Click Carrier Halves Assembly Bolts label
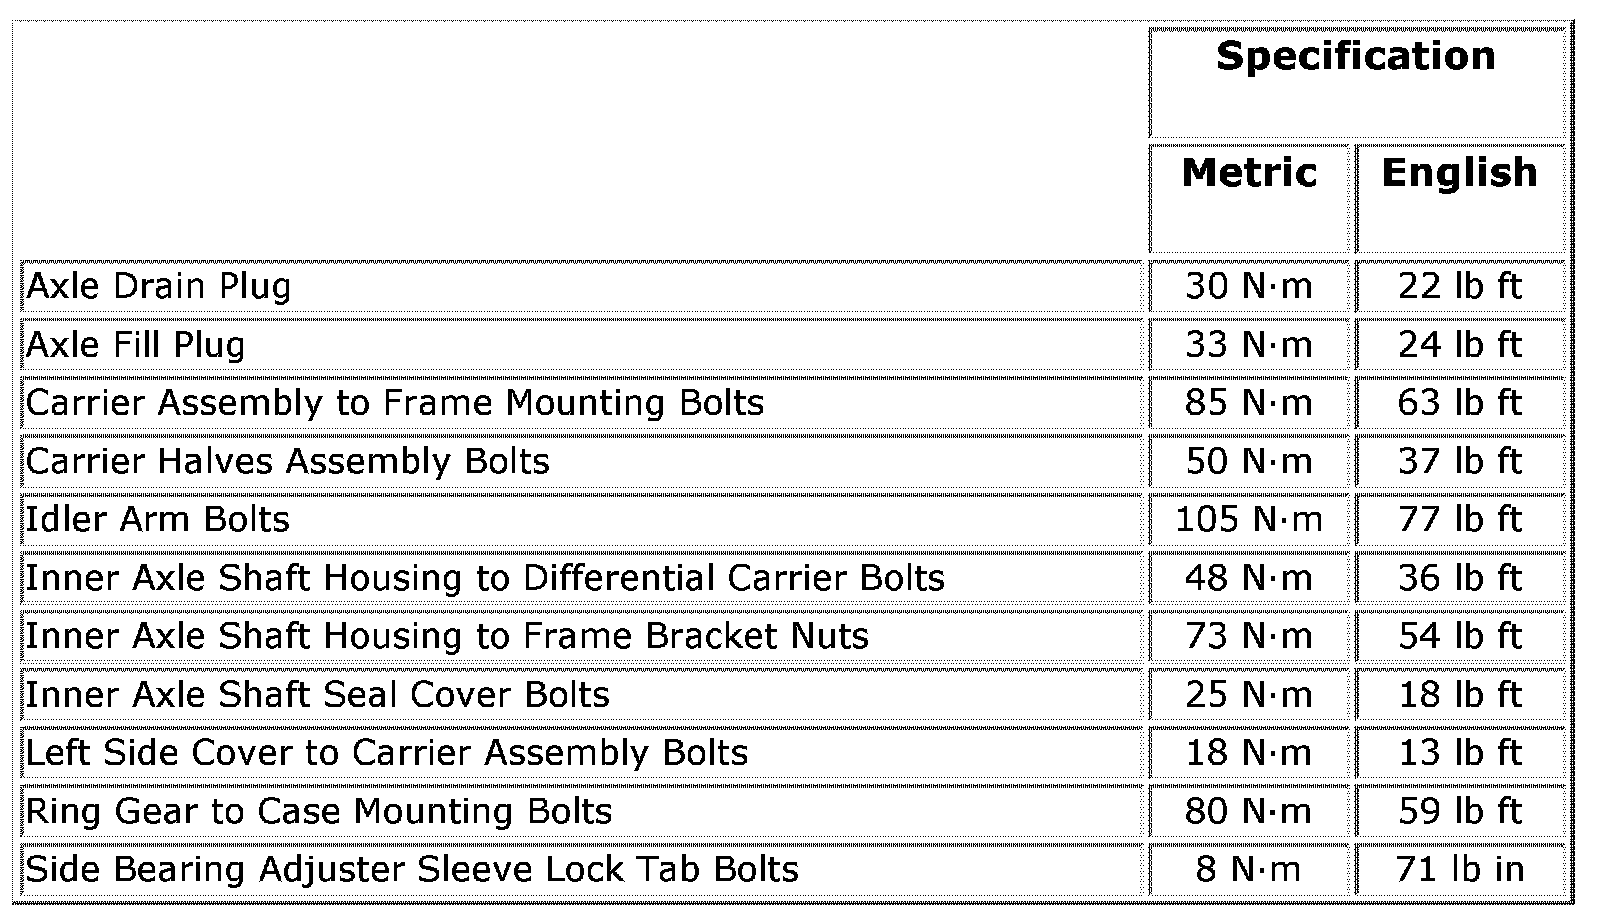Image resolution: width=1600 pixels, height=922 pixels. pos(288,461)
